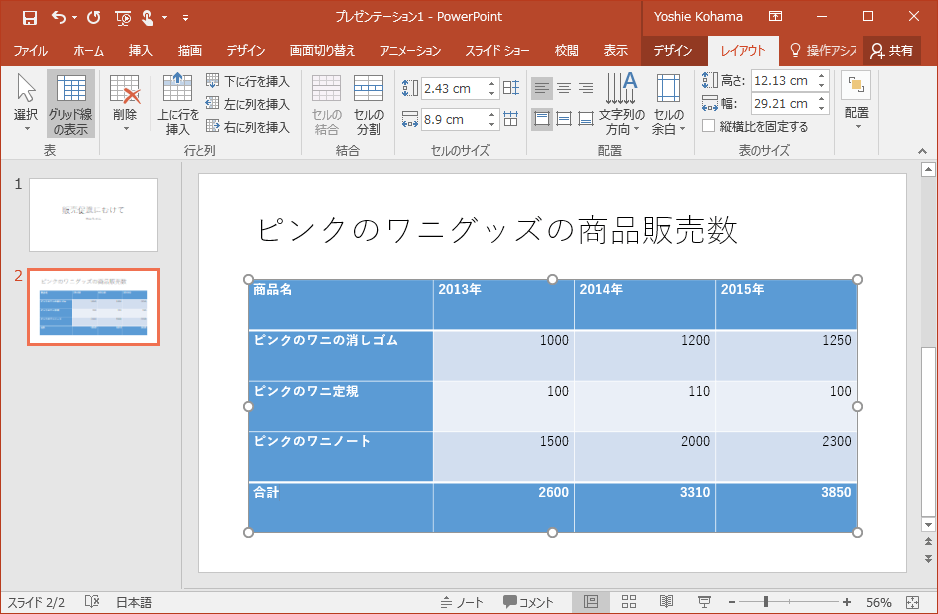Open セルの余白 cell margins menu
This screenshot has width=938, height=614.
tap(668, 104)
